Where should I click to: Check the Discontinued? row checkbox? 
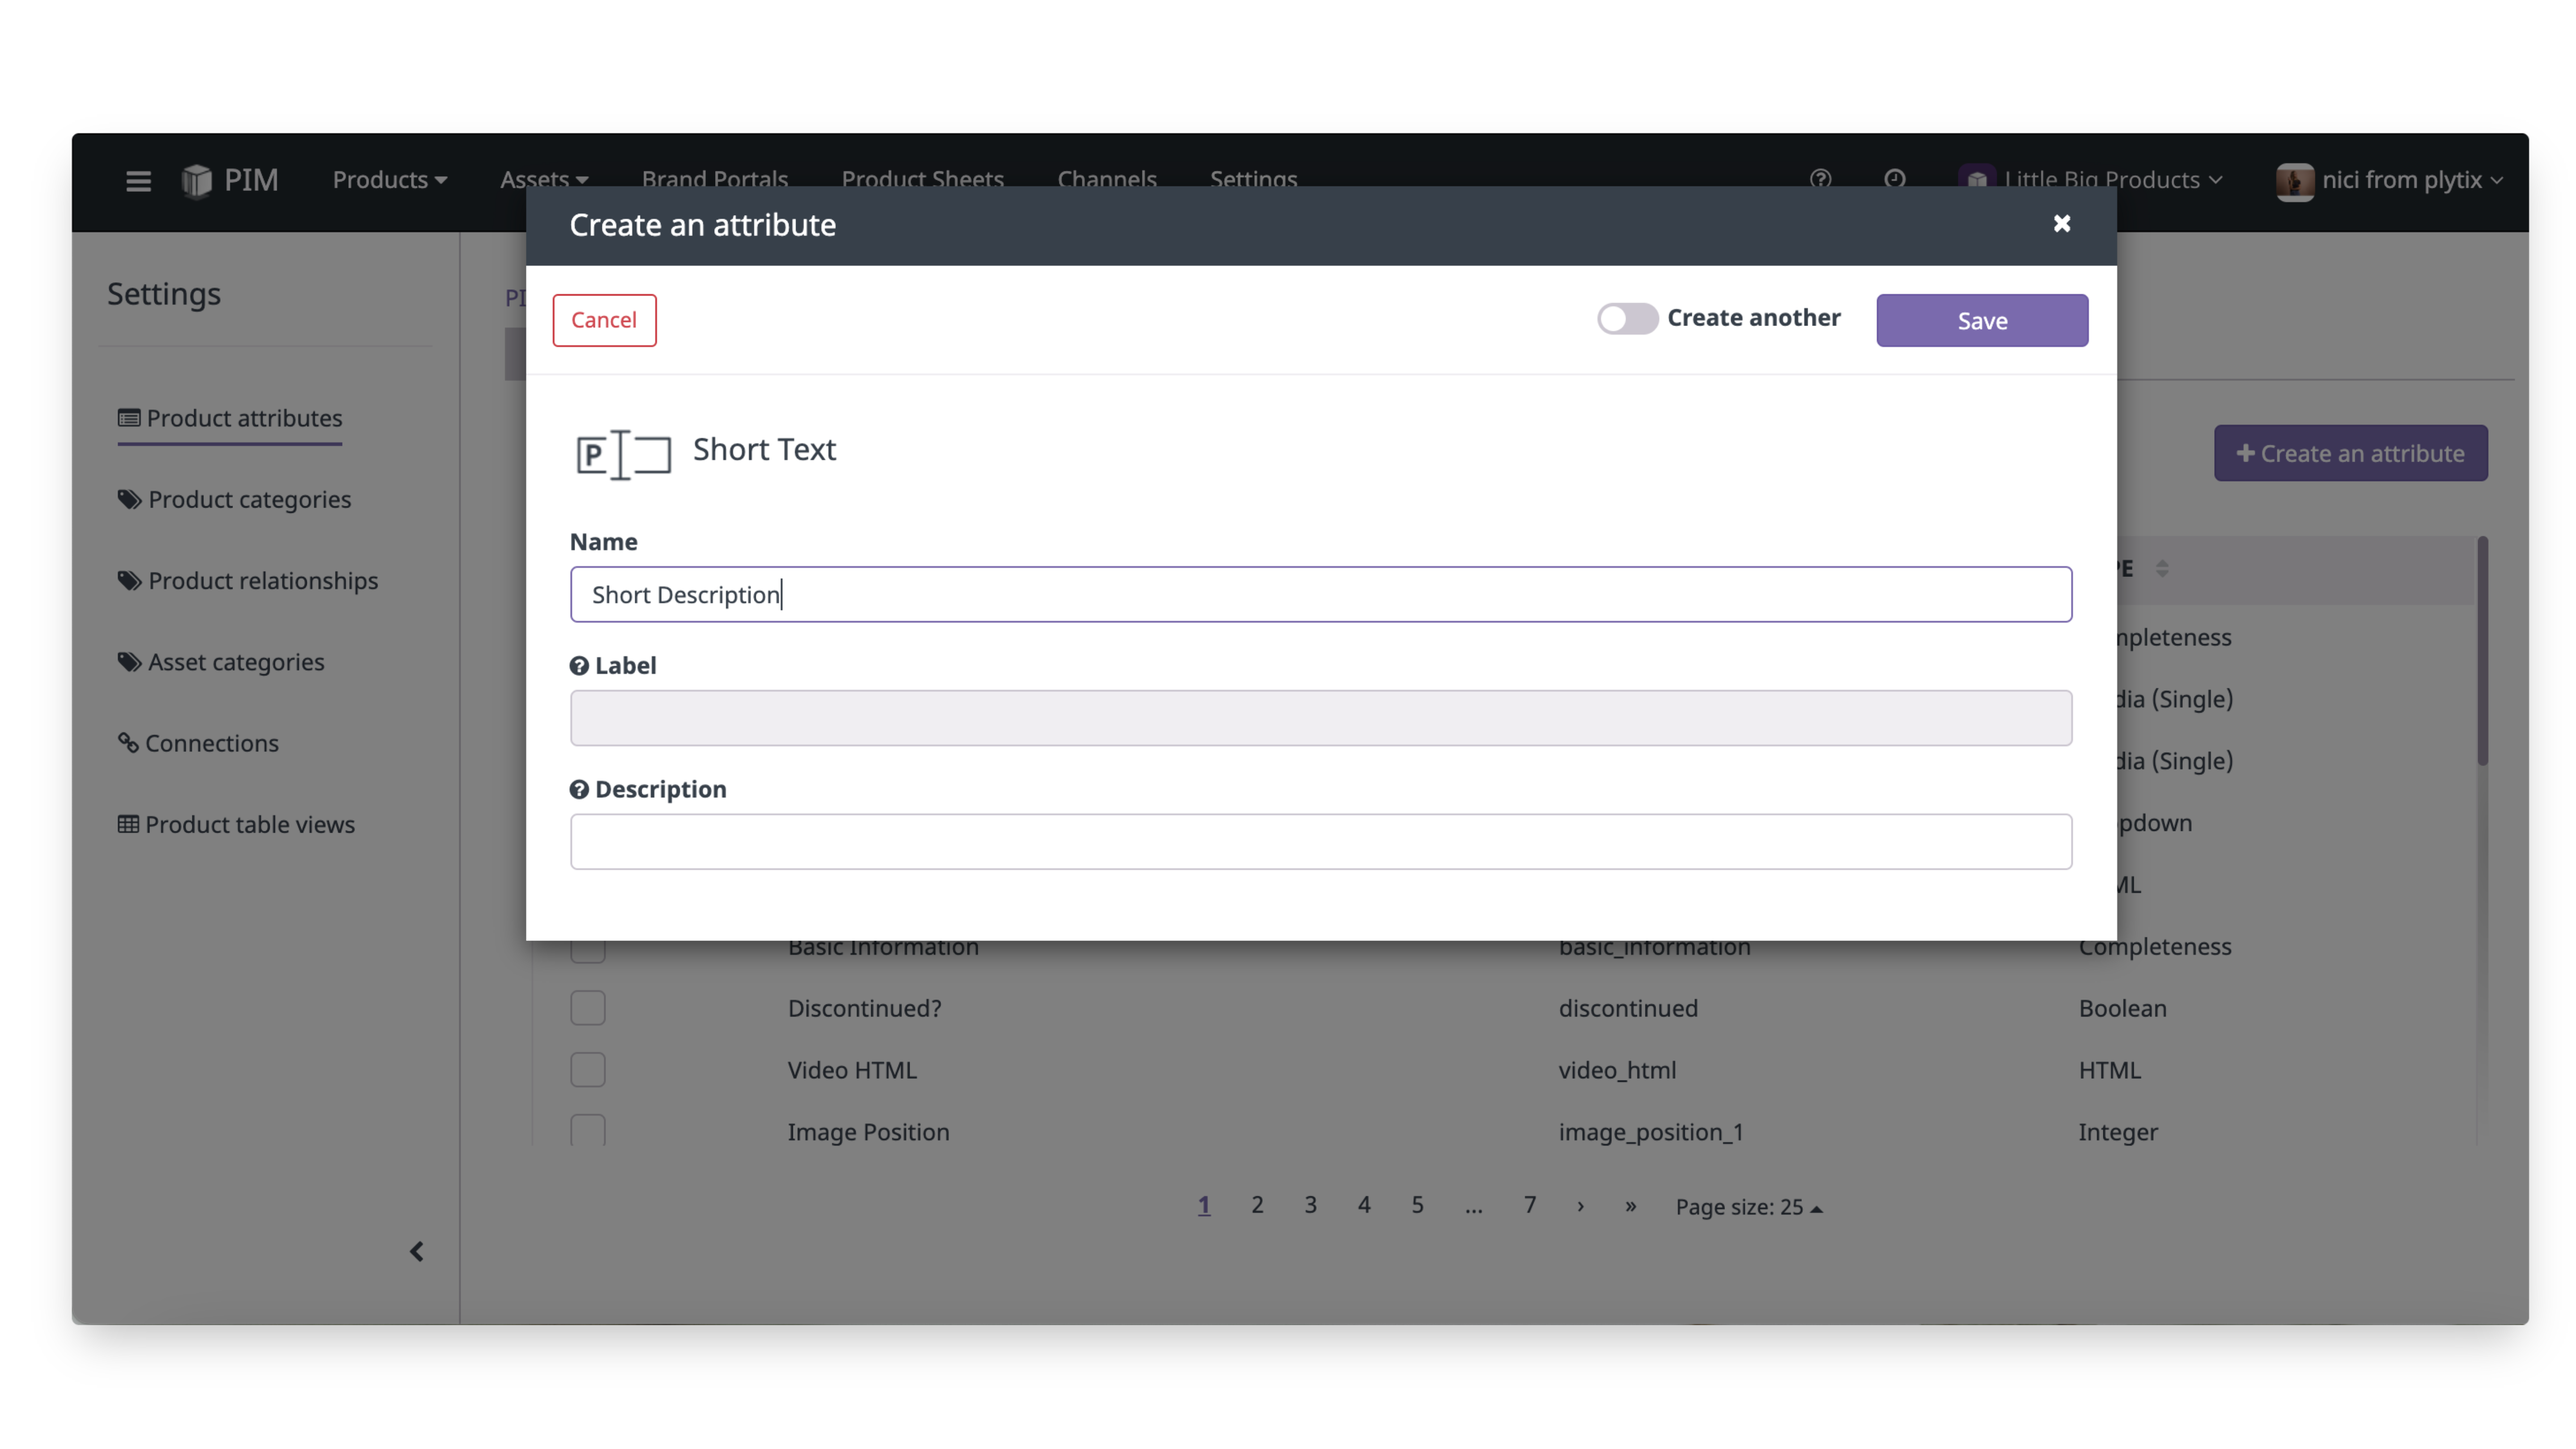tap(588, 1008)
